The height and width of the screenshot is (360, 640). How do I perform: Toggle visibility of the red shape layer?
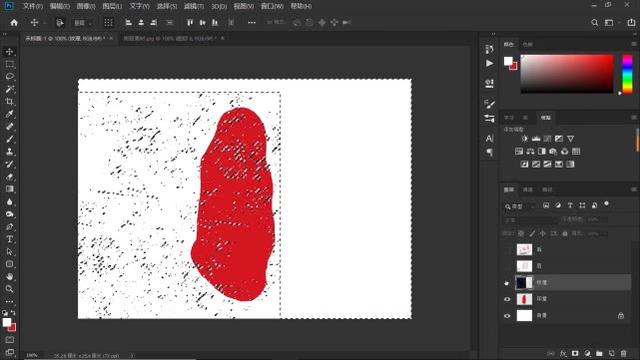click(x=507, y=299)
